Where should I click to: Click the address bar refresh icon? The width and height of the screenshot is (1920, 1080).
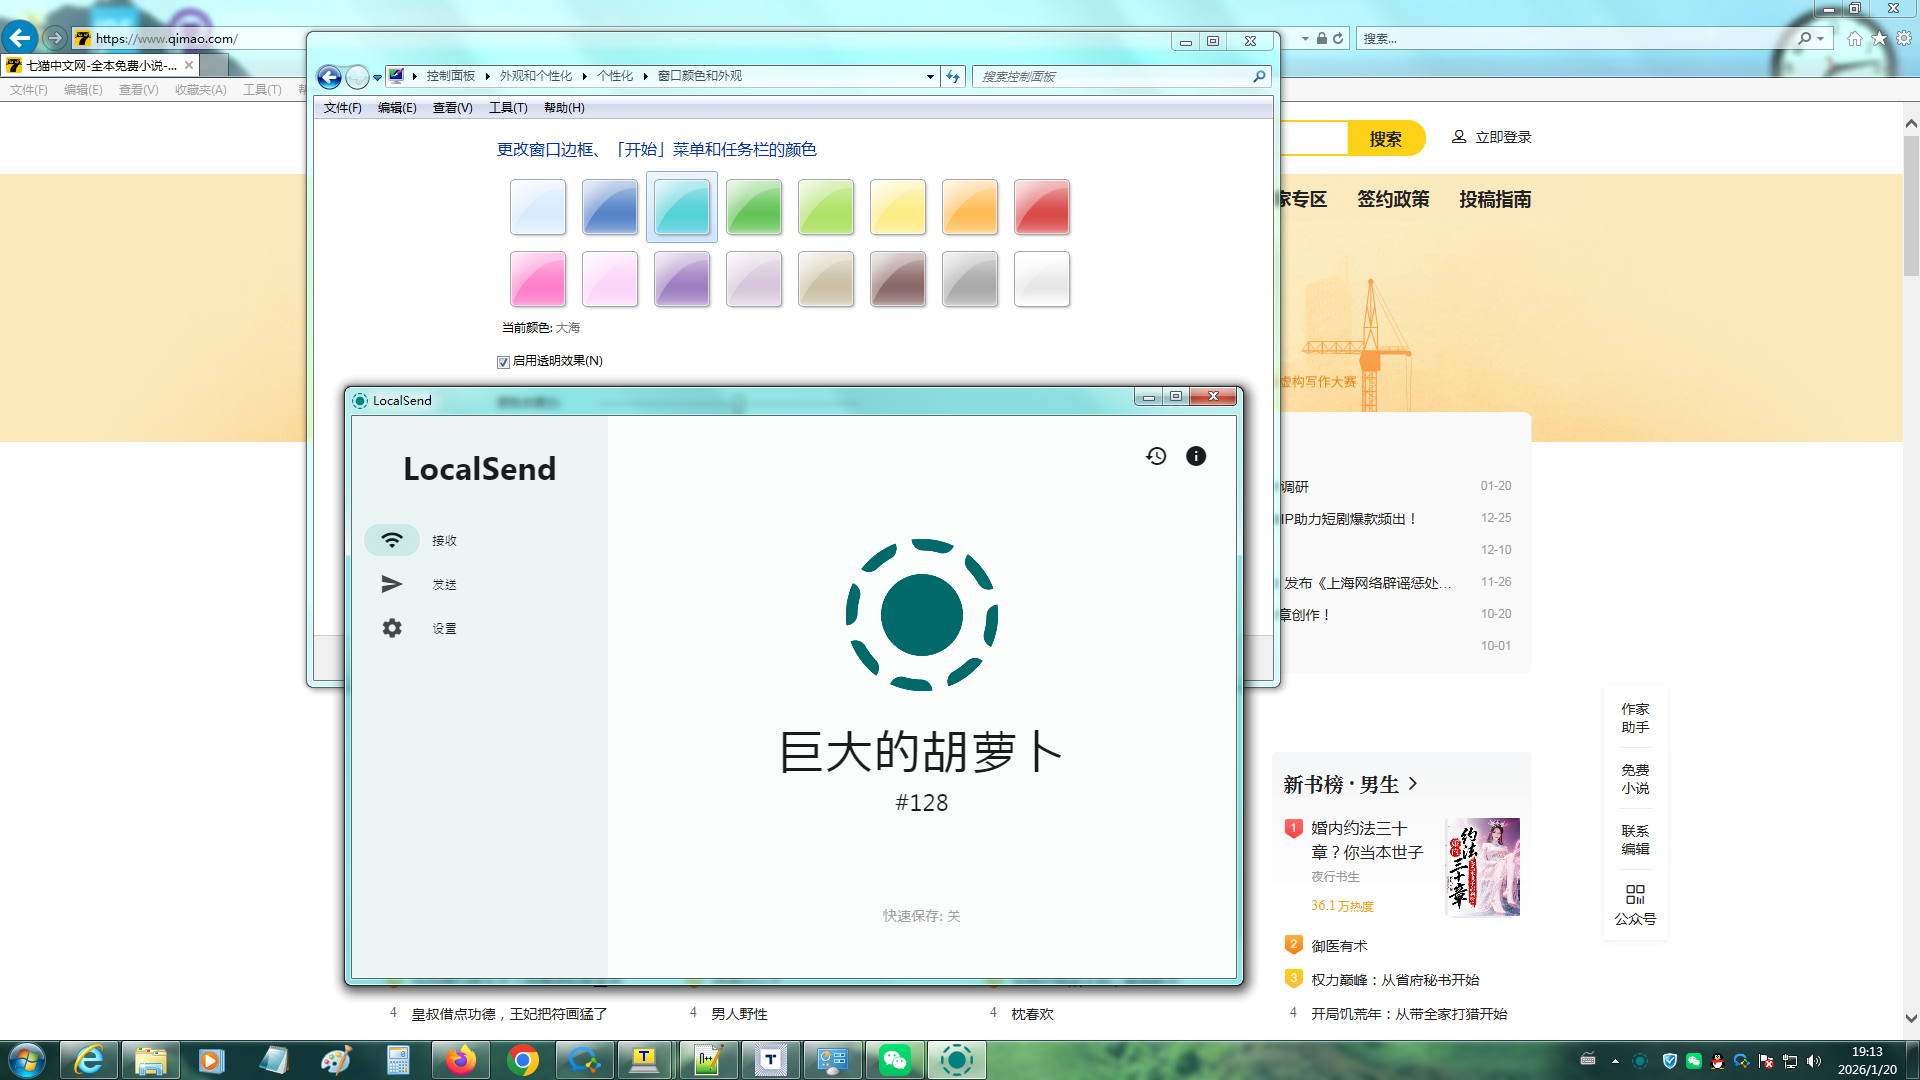tap(953, 76)
